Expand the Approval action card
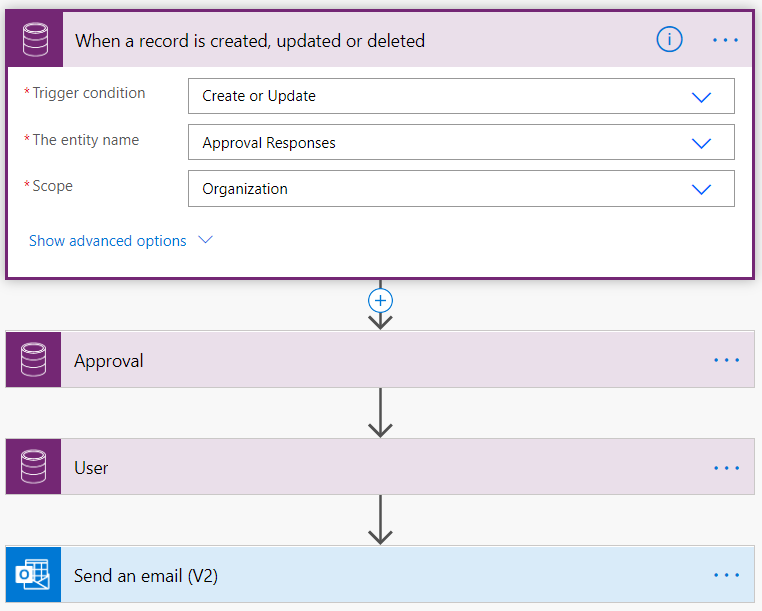 [x=380, y=360]
